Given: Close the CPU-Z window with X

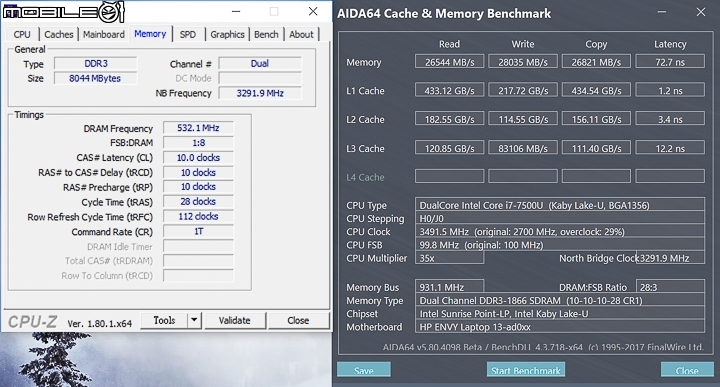Looking at the screenshot, I should coord(313,11).
